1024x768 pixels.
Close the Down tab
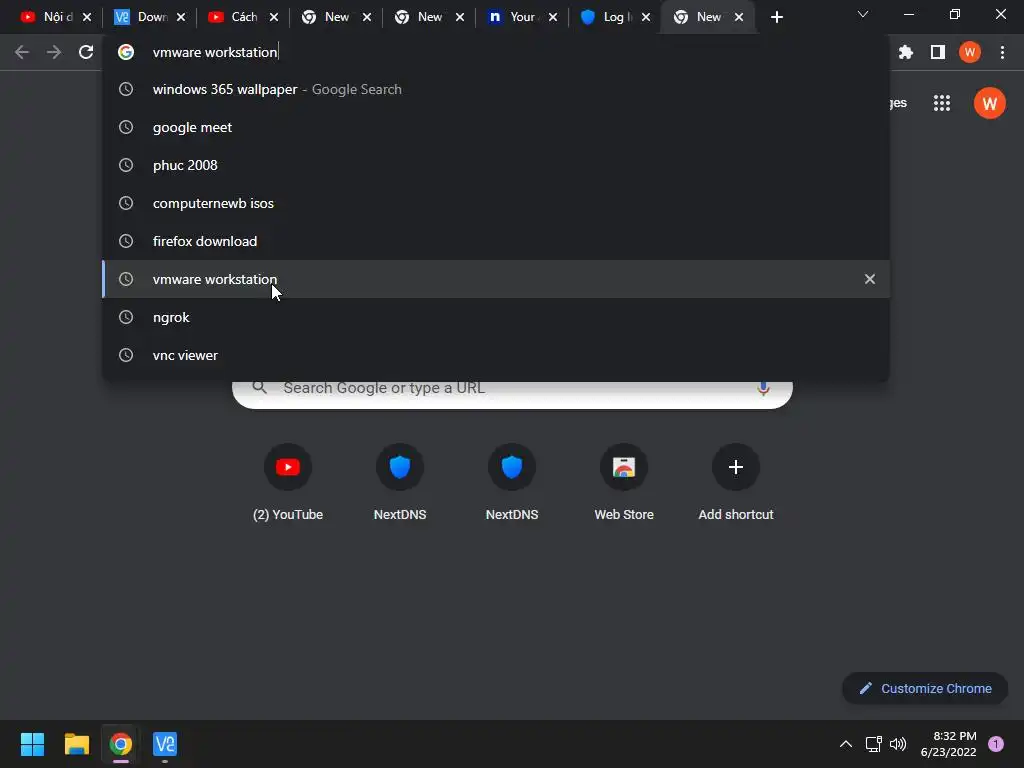pyautogui.click(x=181, y=17)
